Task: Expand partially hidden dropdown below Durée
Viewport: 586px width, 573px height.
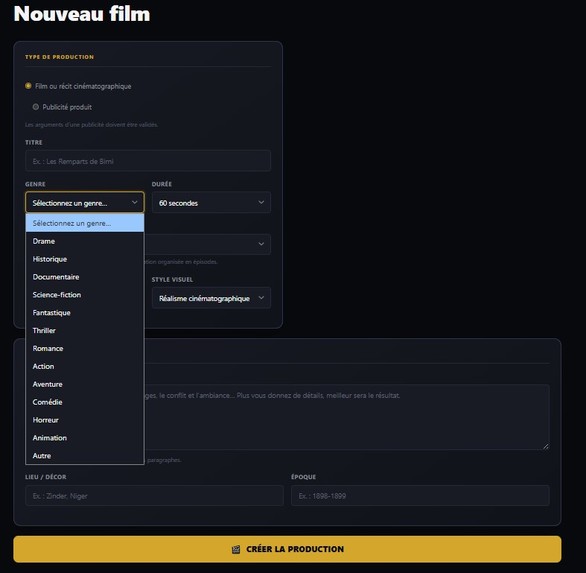Action: pyautogui.click(x=207, y=244)
